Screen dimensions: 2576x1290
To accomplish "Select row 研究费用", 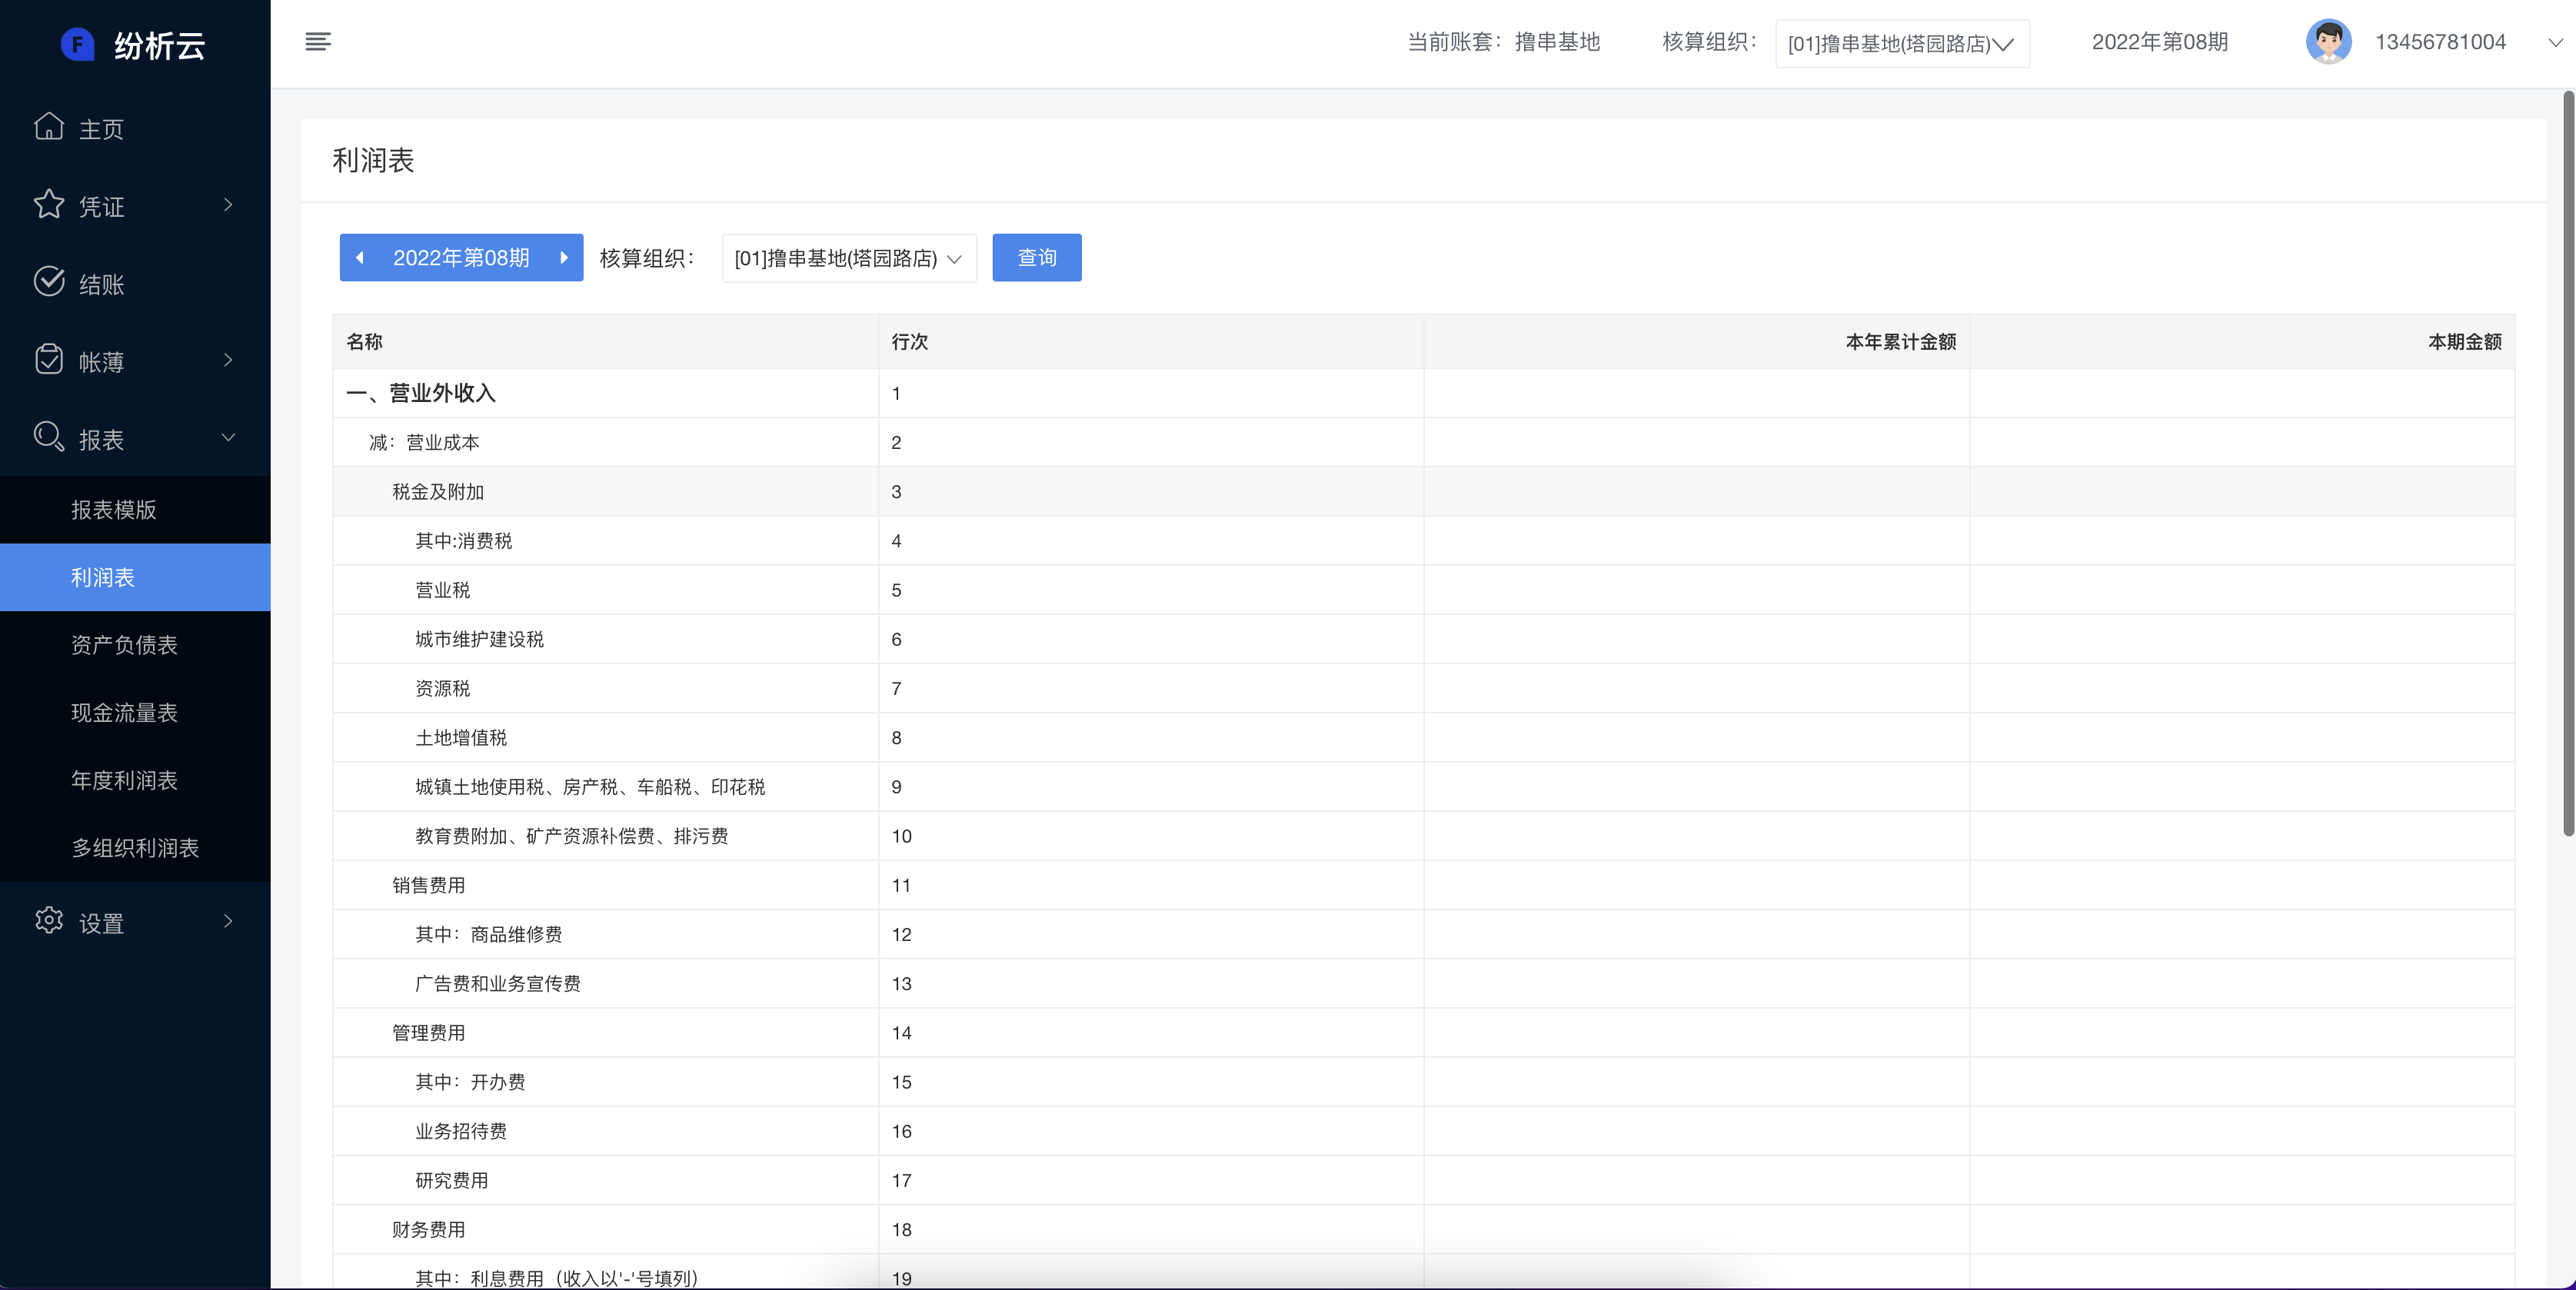I will coord(1424,1180).
